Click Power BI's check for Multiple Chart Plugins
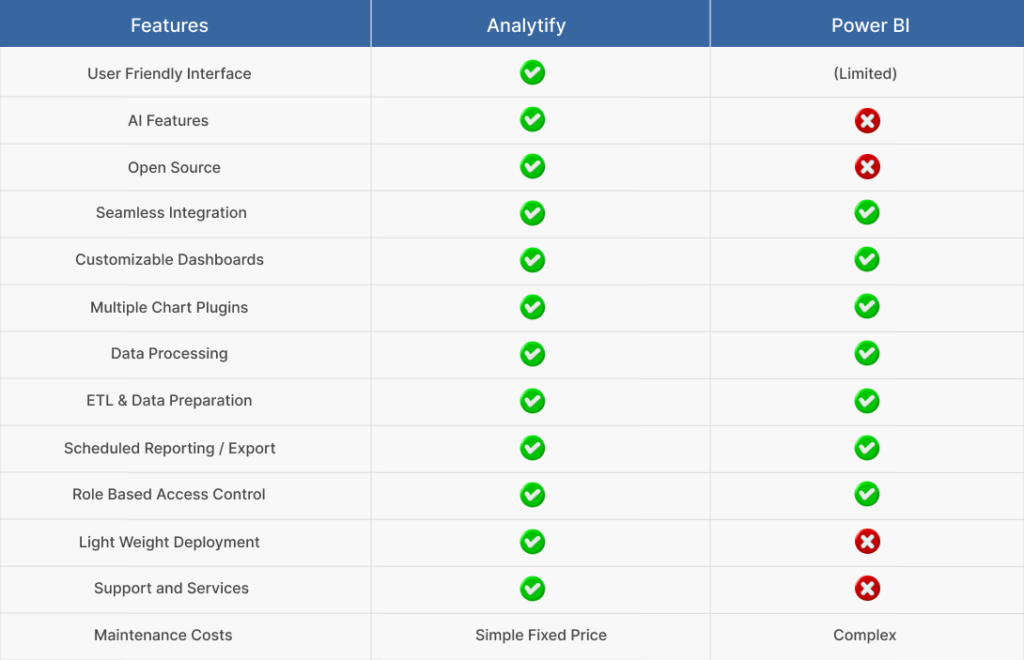The width and height of the screenshot is (1024, 660). coord(867,306)
